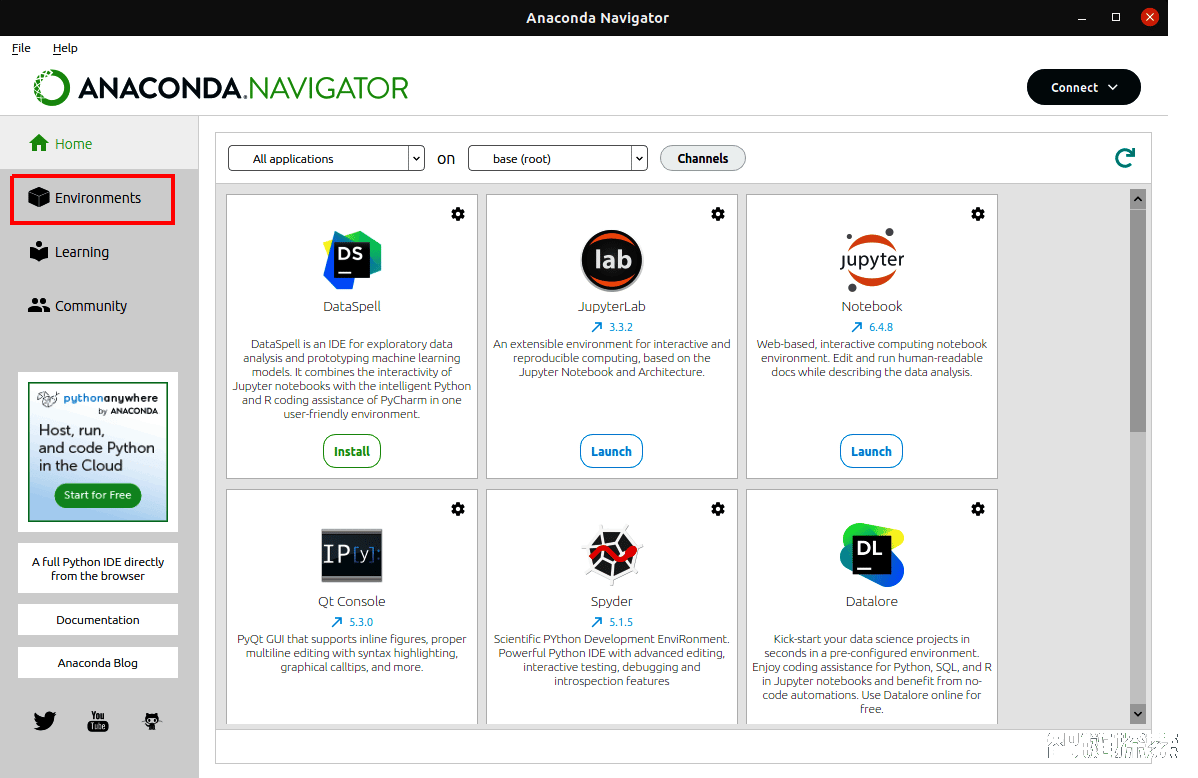1198x778 pixels.
Task: Open the YouTube link icon
Action: [98, 721]
